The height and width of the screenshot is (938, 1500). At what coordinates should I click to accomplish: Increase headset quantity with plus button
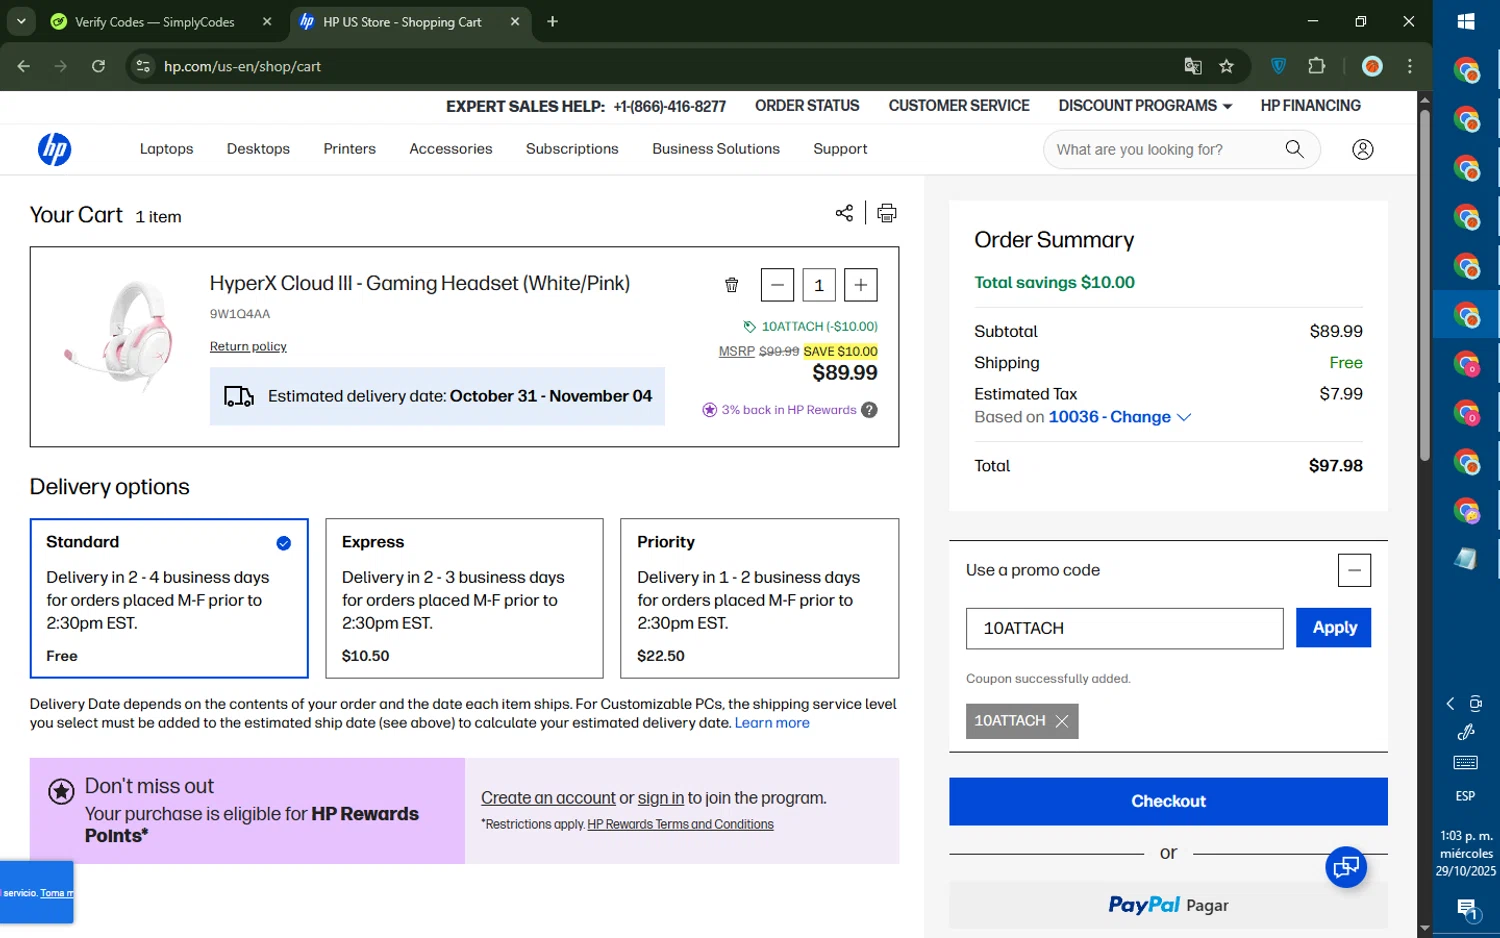(x=860, y=285)
